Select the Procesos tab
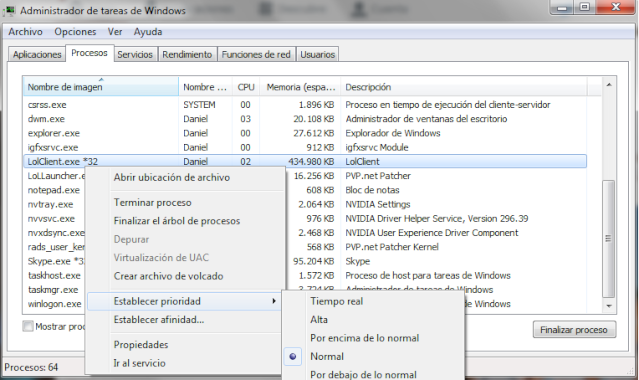Viewport: 639px width, 380px height. (89, 53)
